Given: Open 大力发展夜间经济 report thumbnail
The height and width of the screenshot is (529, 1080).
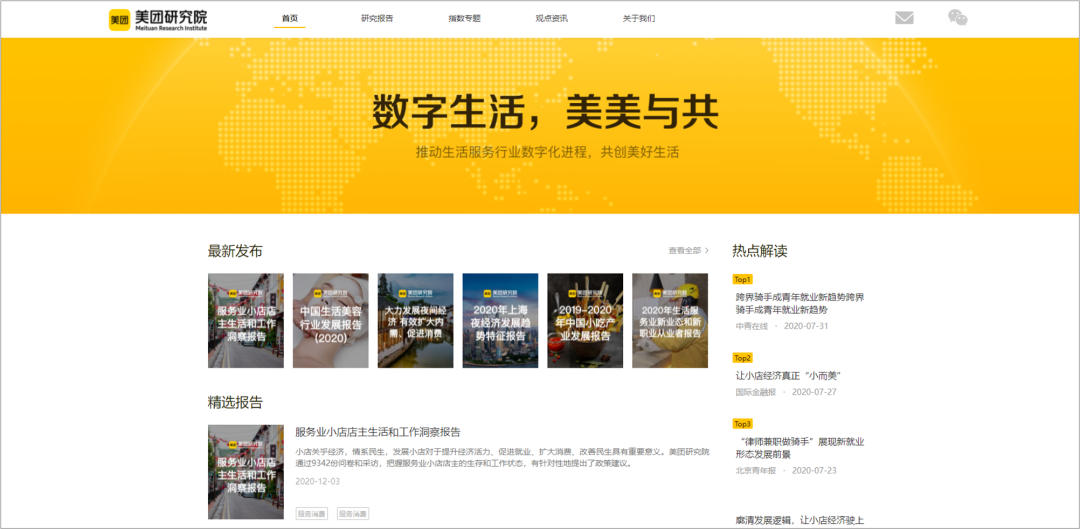Looking at the screenshot, I should click(x=415, y=320).
